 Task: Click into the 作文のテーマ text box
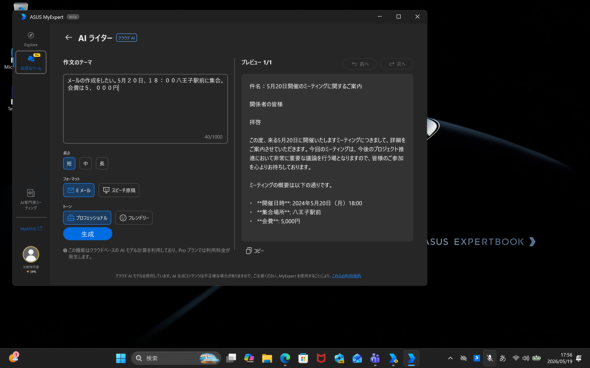[145, 108]
